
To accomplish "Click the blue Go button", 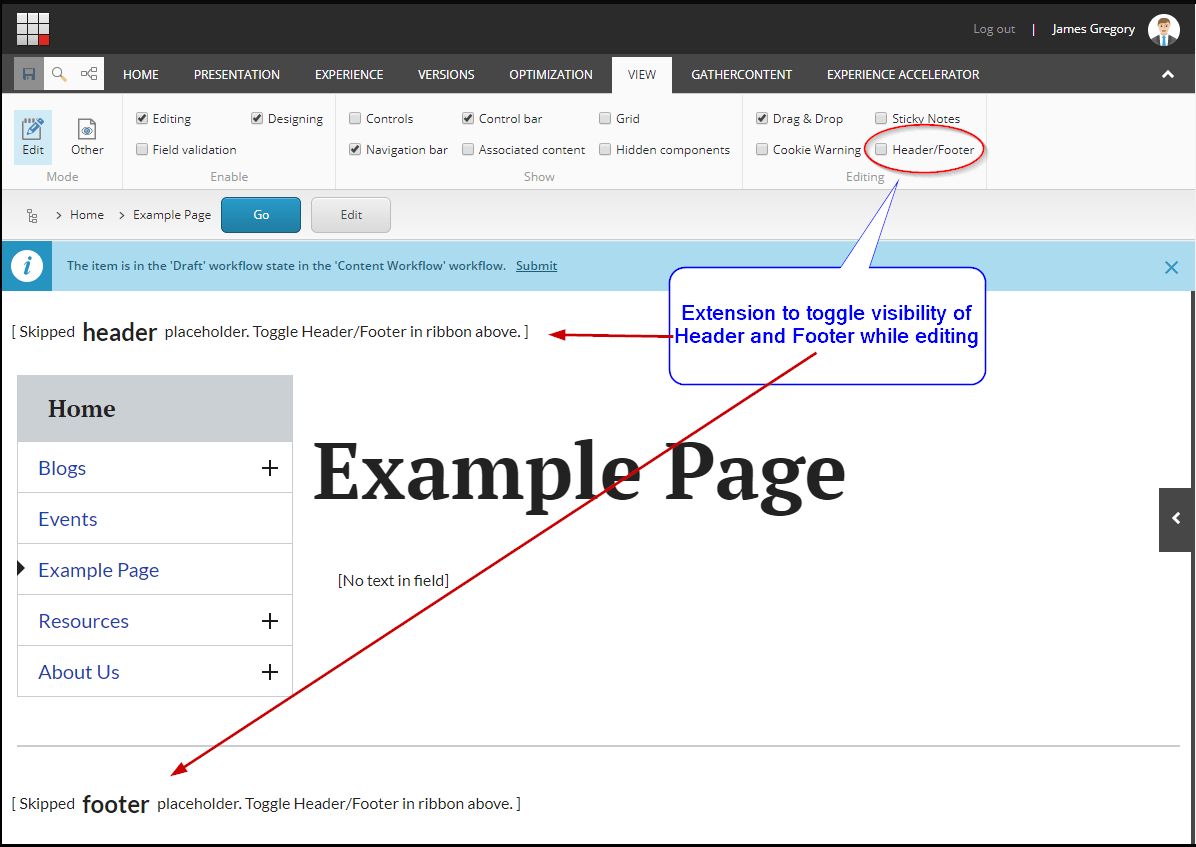I will tap(261, 215).
